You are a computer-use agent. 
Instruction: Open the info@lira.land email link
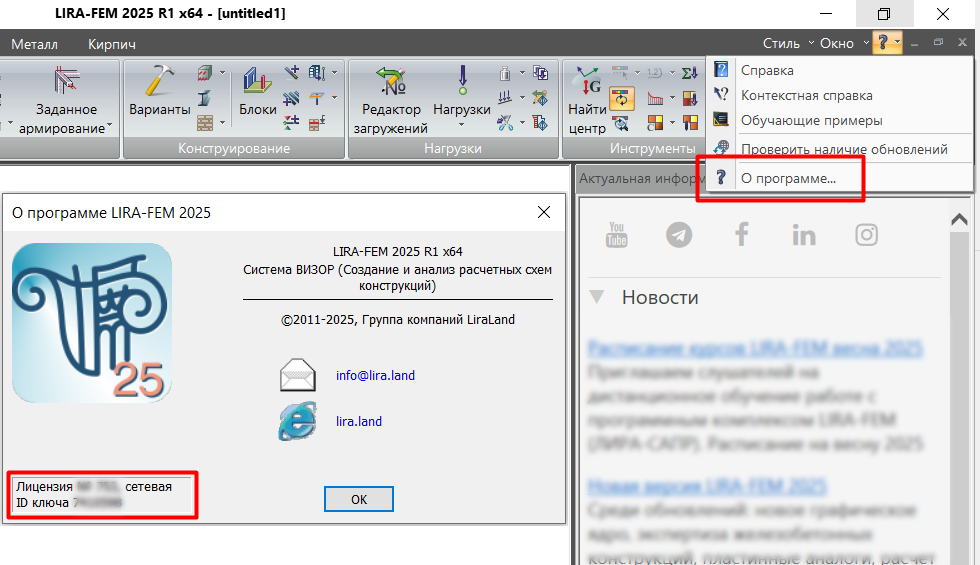tap(375, 376)
